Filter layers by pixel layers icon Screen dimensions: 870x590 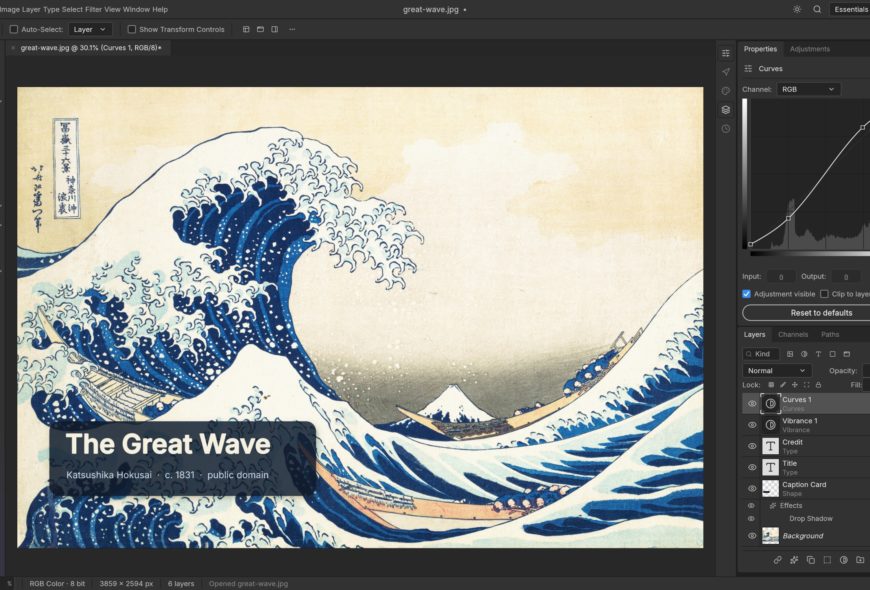(x=790, y=354)
